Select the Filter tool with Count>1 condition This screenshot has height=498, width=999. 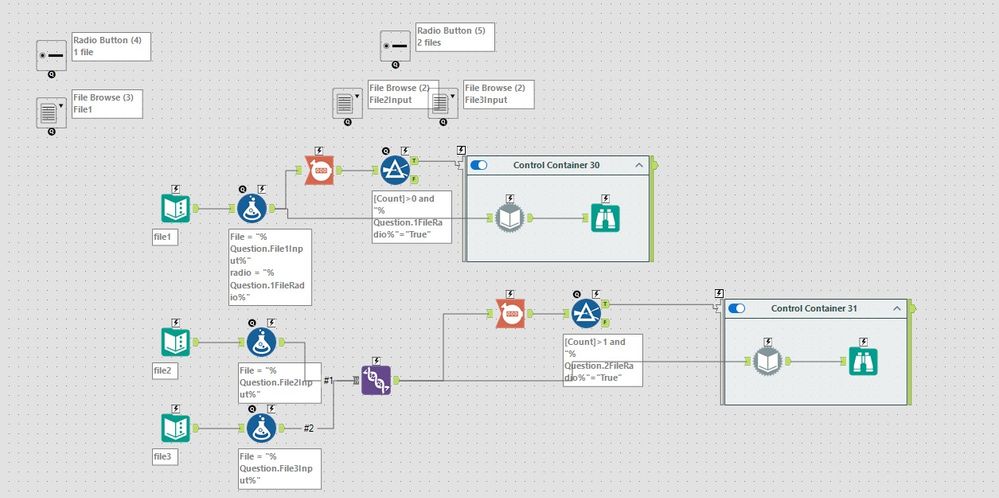pyautogui.click(x=586, y=313)
